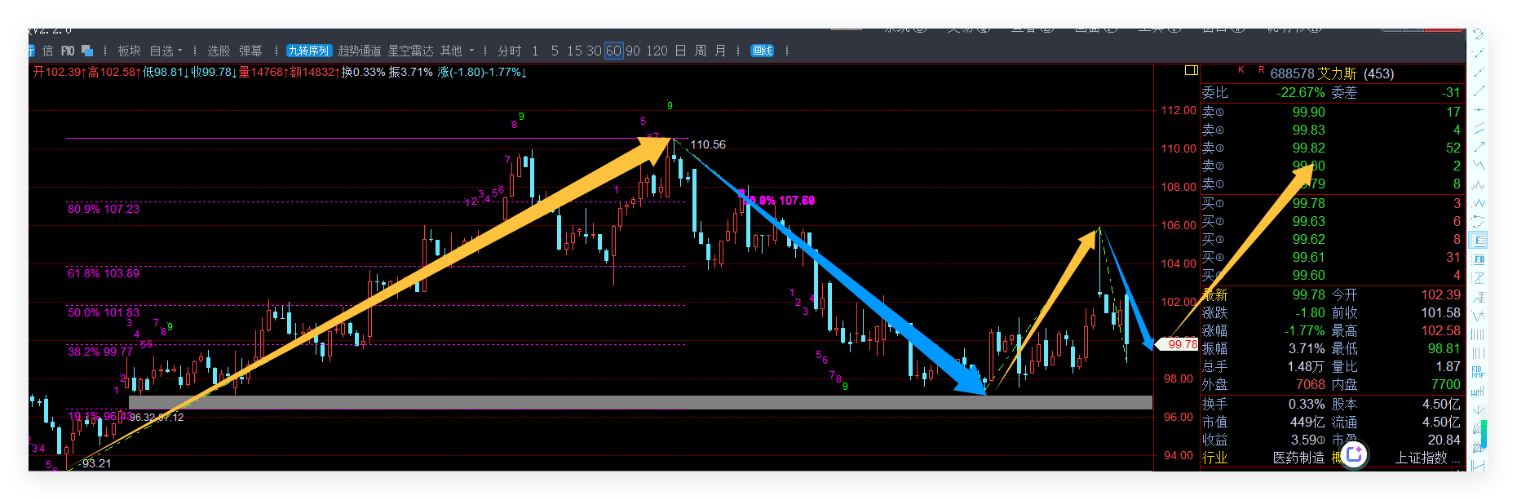This screenshot has width=1517, height=500.
Task: Toggle the 趋势通道 indicator
Action: [360, 51]
